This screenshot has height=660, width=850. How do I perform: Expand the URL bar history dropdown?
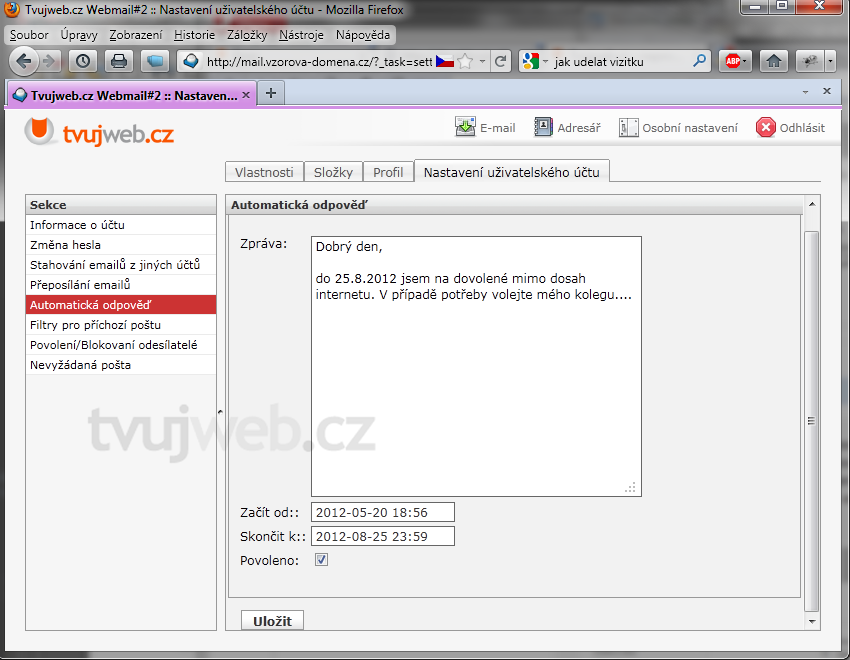(x=483, y=61)
